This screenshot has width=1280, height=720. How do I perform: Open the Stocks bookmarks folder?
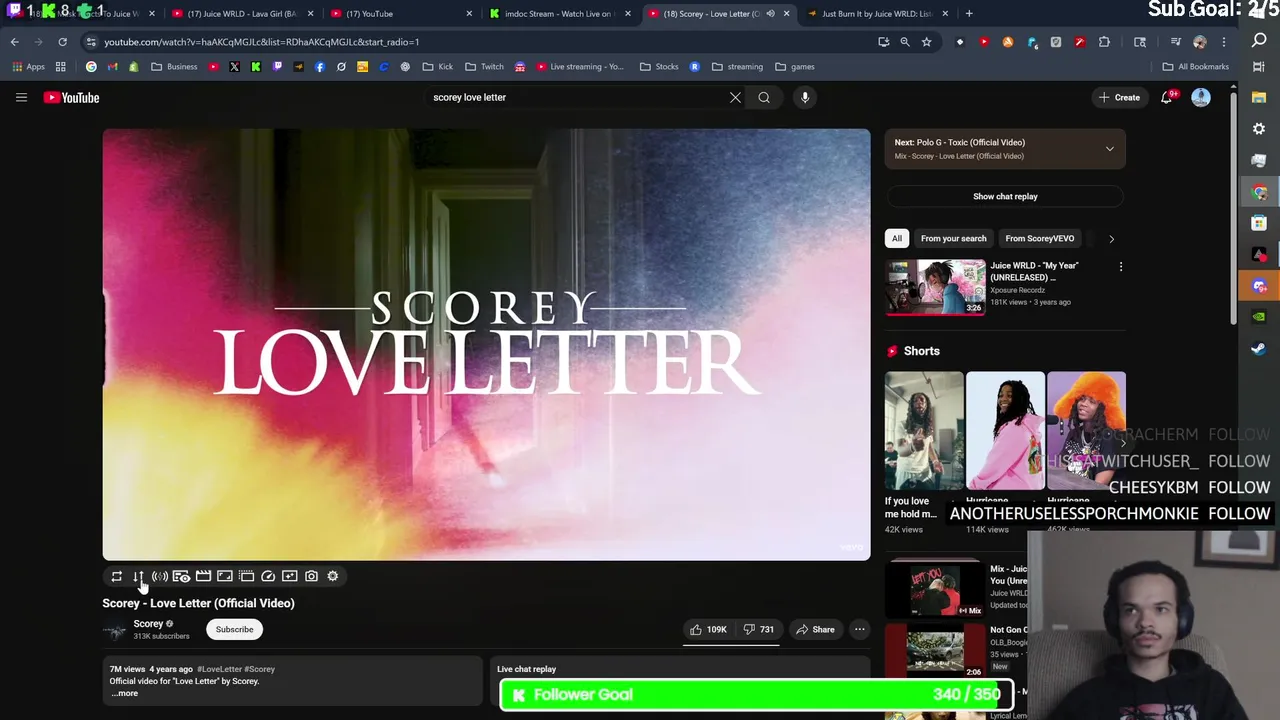click(660, 67)
